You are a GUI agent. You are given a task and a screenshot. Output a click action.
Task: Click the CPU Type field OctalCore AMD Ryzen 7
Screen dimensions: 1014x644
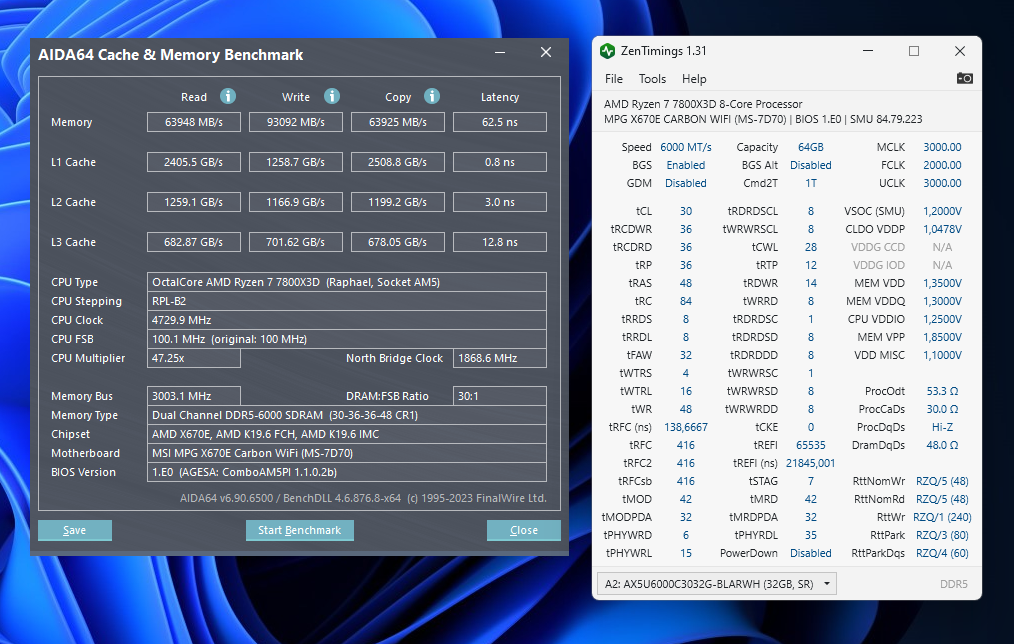347,282
